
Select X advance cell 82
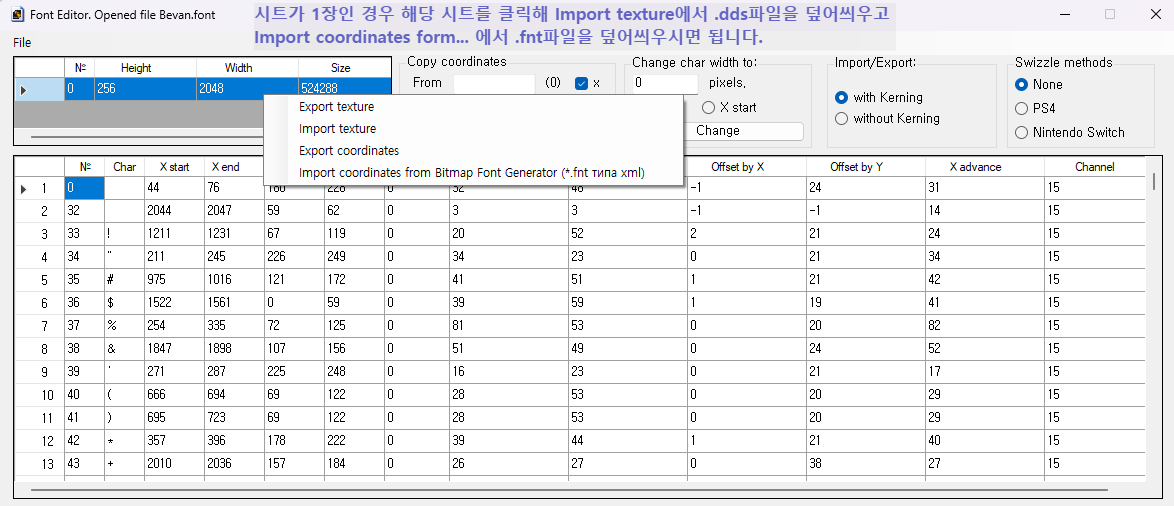[985, 326]
